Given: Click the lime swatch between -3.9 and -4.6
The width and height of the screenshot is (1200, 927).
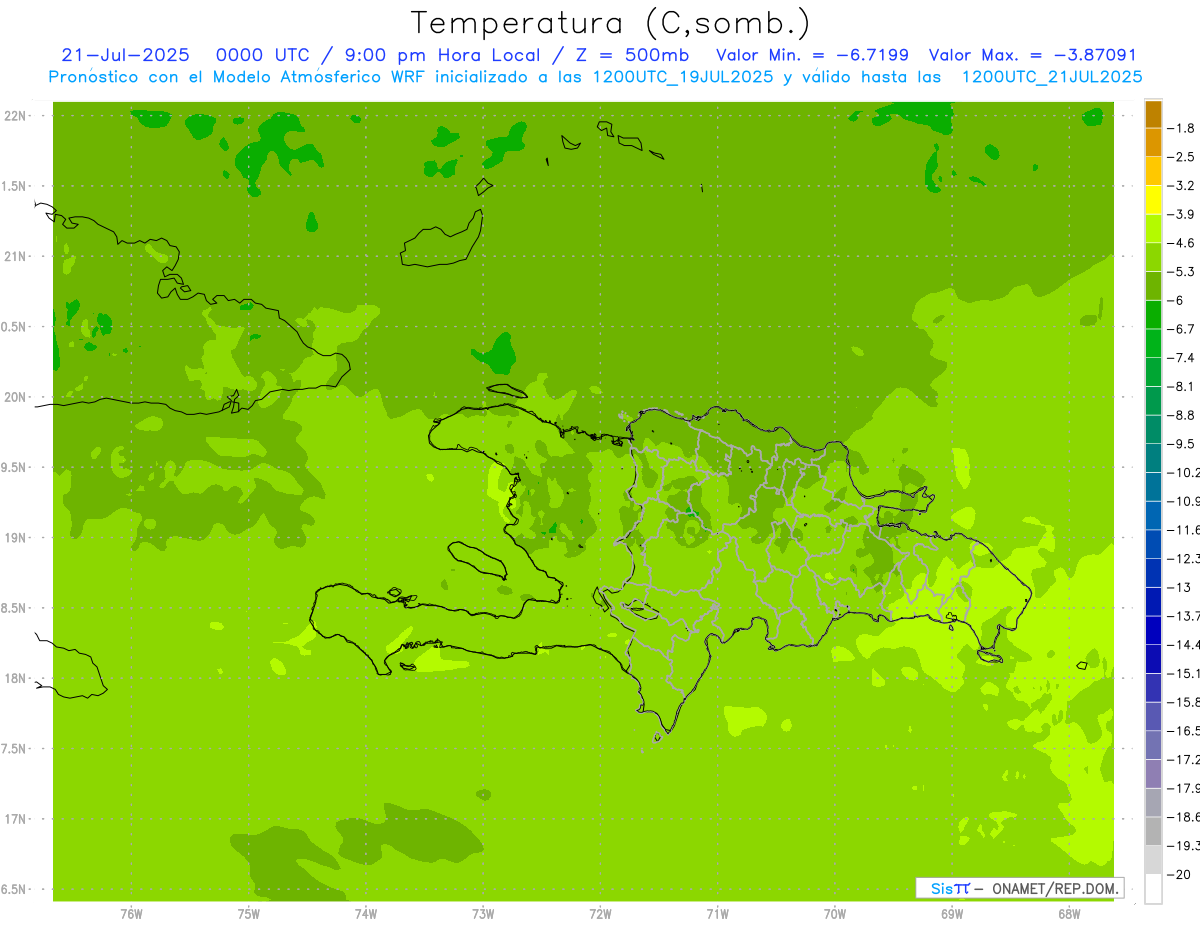Looking at the screenshot, I should tap(1153, 229).
